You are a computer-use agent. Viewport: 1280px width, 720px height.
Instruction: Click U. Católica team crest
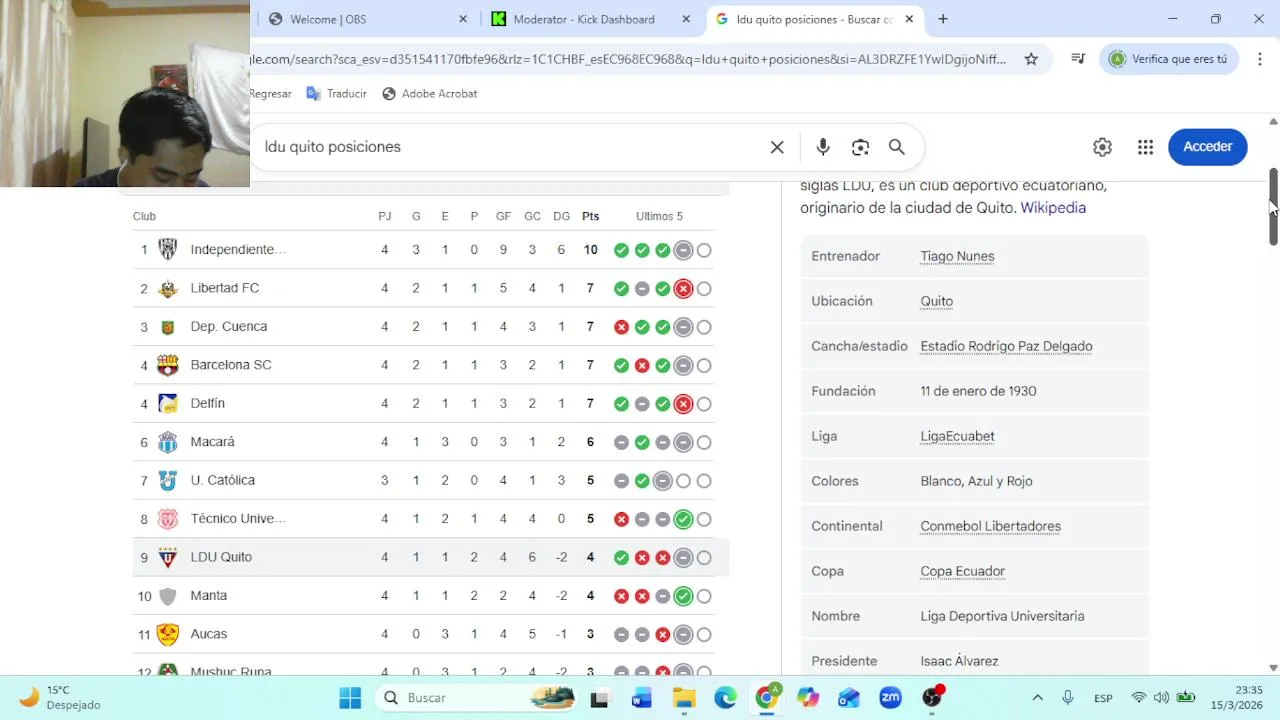(168, 481)
